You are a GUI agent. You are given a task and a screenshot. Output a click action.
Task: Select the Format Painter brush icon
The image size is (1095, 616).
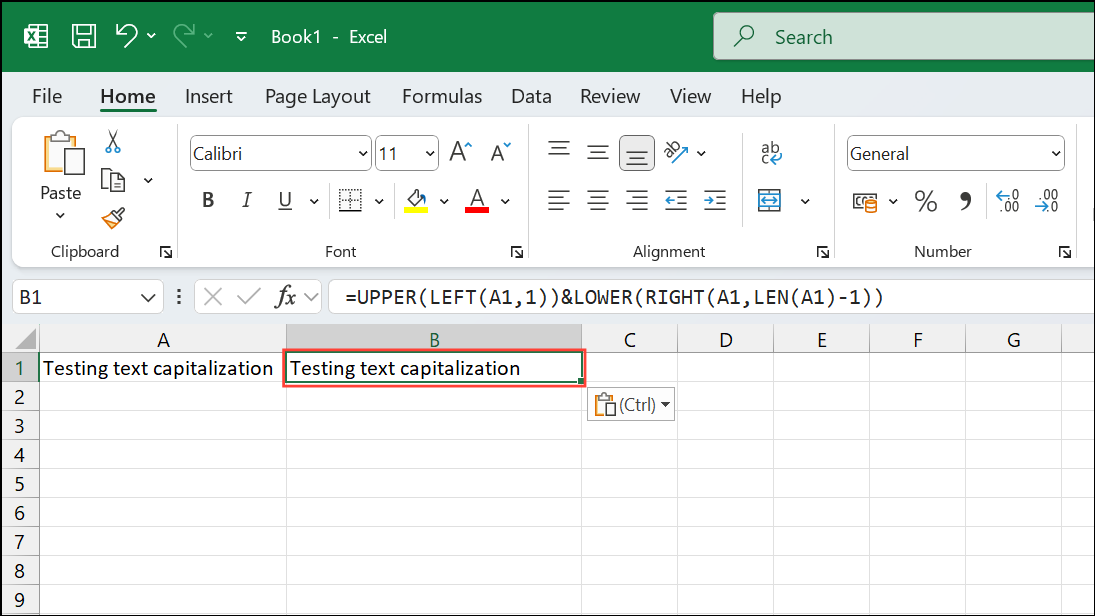(113, 218)
